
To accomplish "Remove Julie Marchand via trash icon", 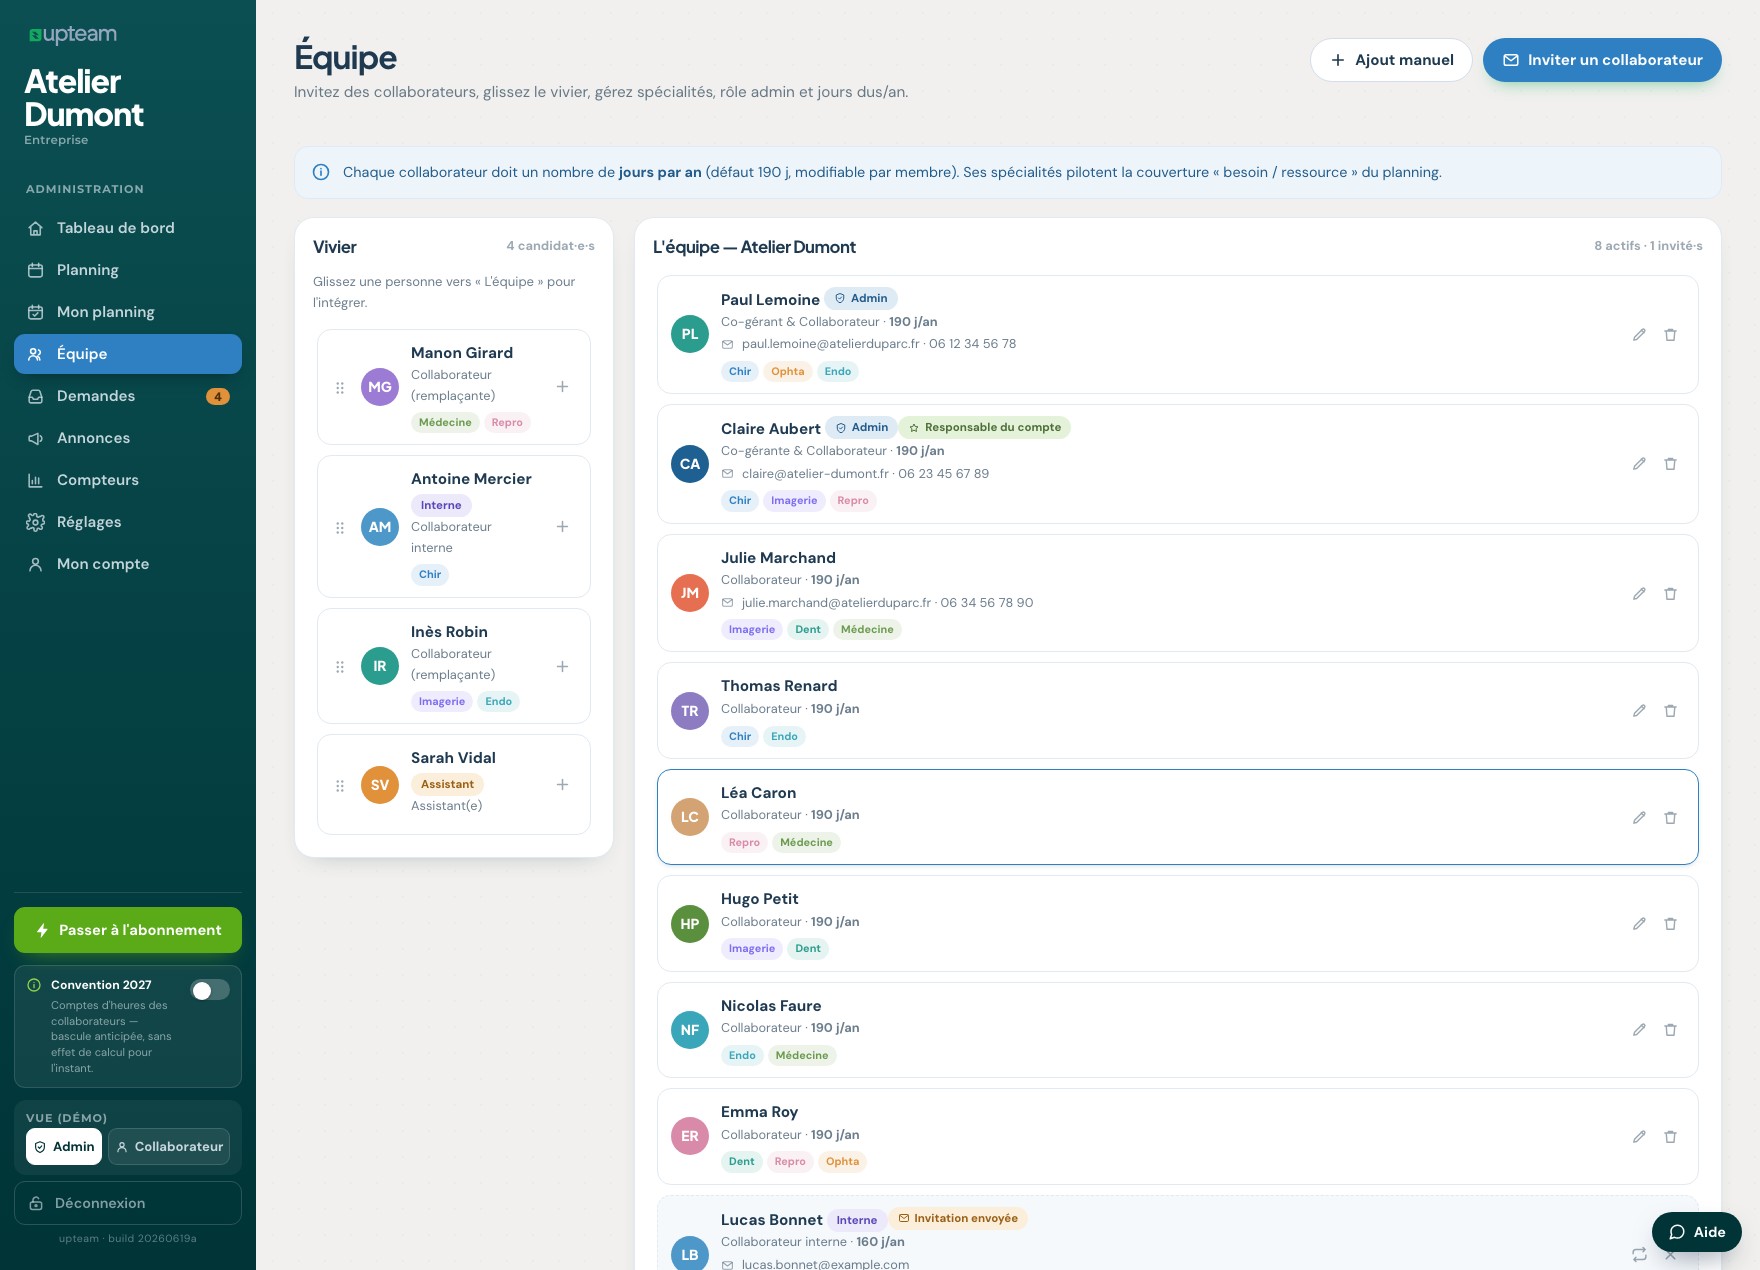I will (x=1670, y=594).
